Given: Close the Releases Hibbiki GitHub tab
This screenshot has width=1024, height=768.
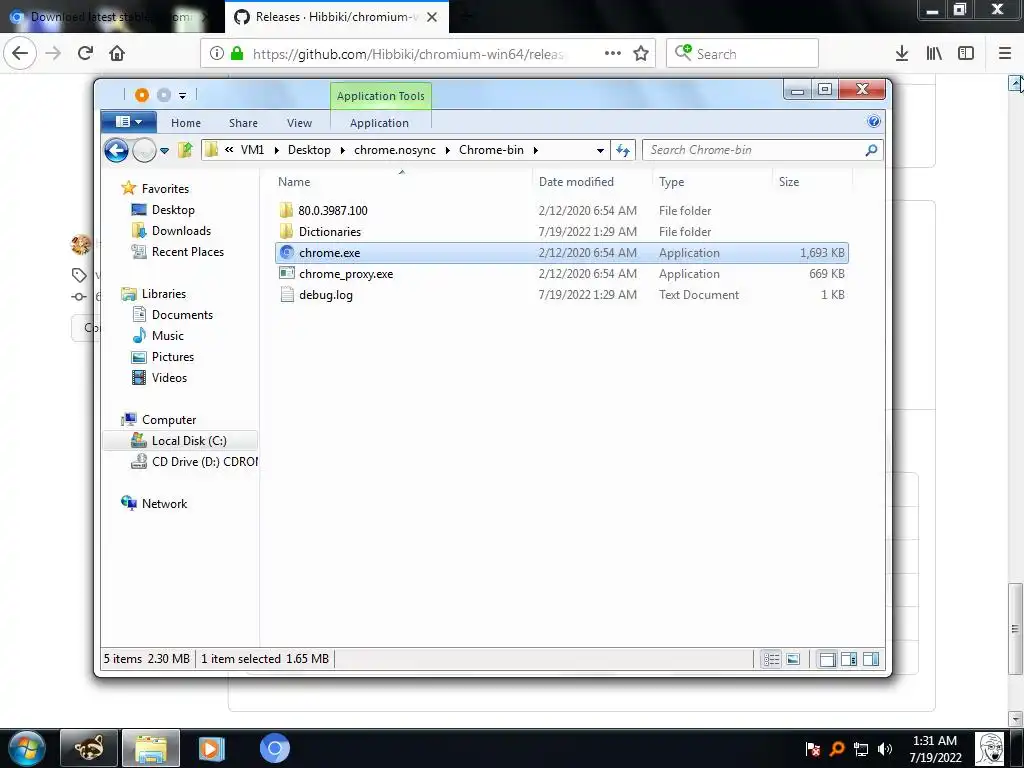Looking at the screenshot, I should coord(432,17).
